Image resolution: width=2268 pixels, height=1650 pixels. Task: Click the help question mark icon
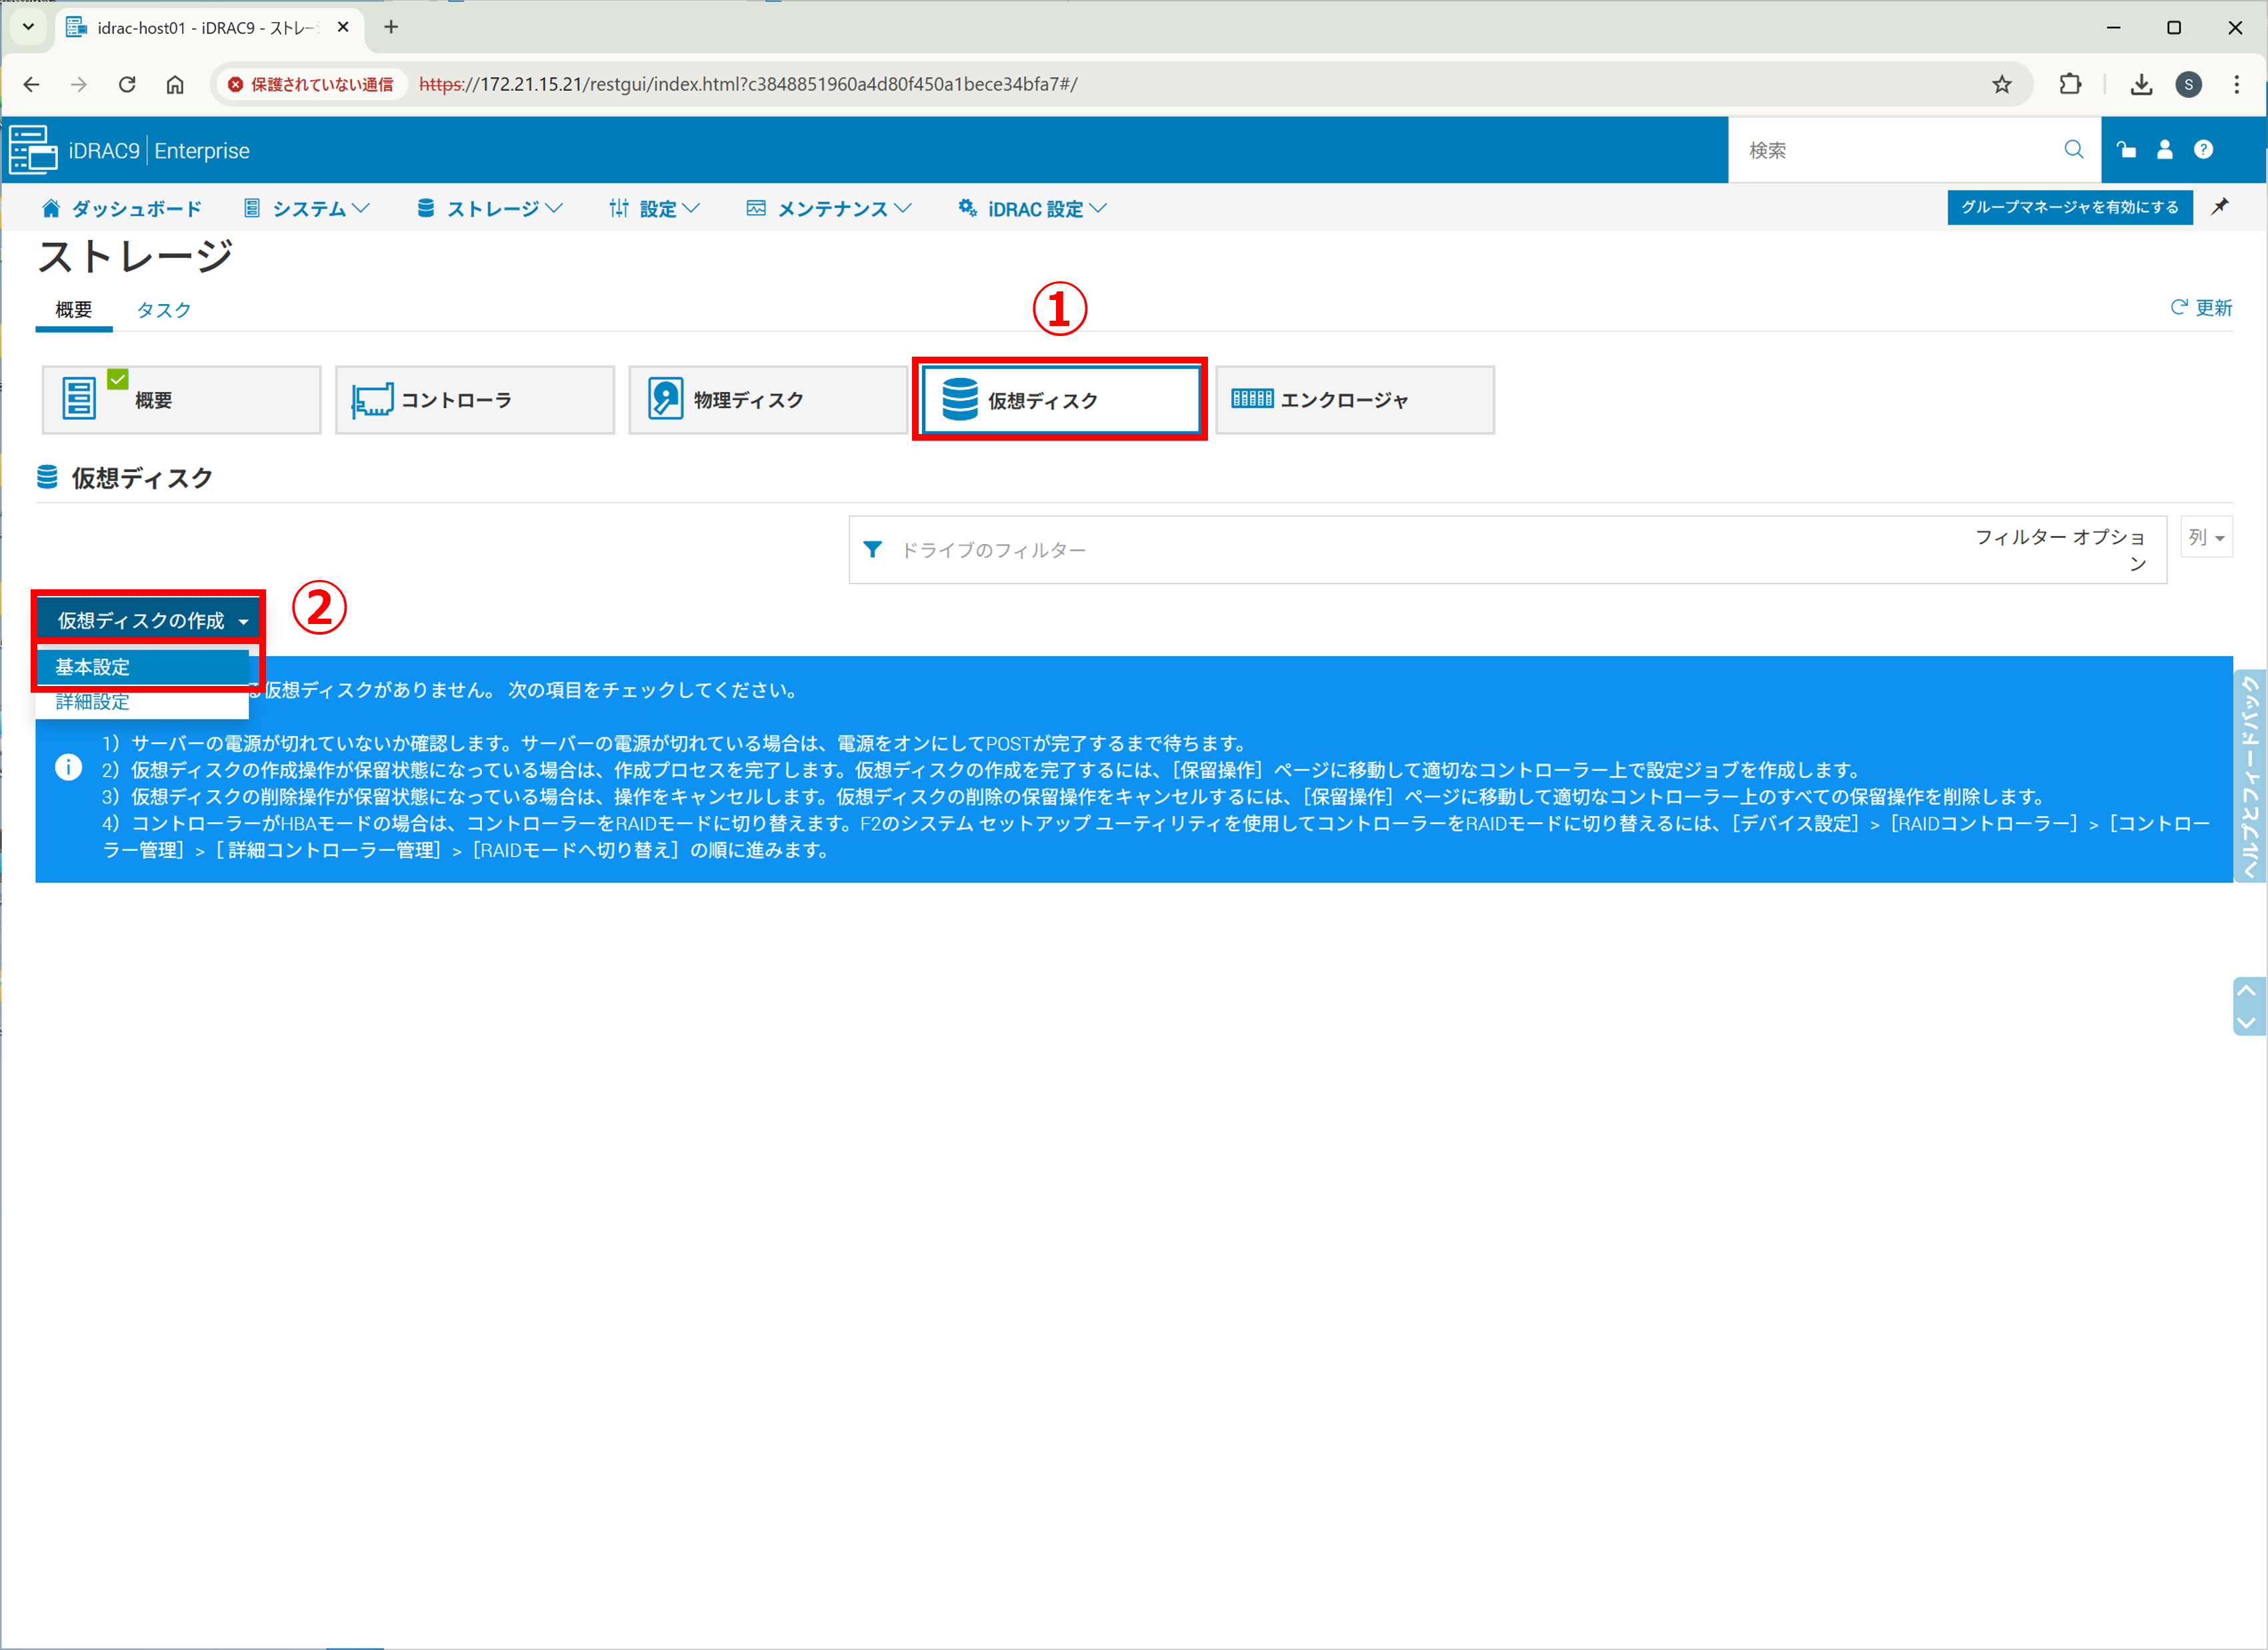[2203, 150]
